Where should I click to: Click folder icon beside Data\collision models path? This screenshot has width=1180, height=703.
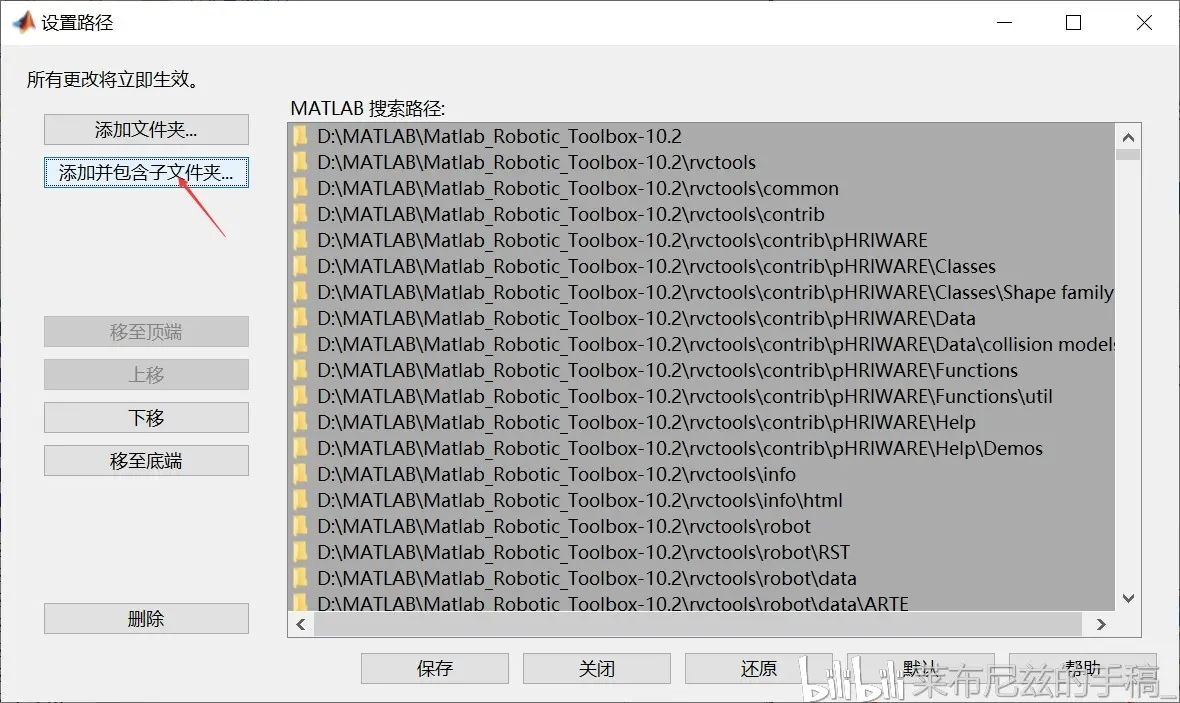click(x=300, y=344)
